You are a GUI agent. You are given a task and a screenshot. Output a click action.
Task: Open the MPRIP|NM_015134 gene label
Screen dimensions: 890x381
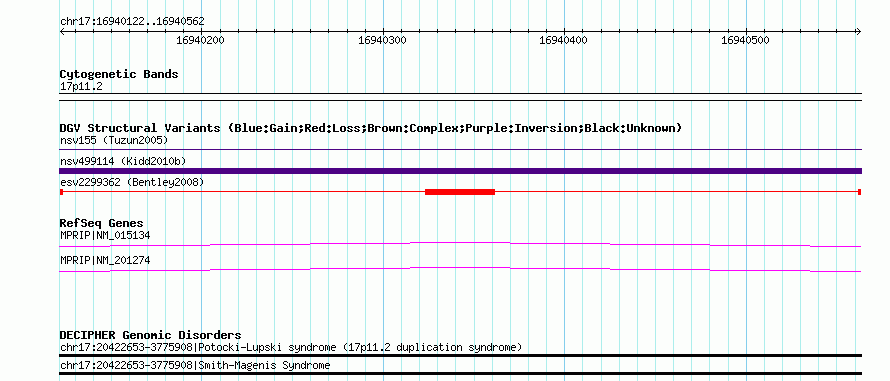click(x=105, y=235)
